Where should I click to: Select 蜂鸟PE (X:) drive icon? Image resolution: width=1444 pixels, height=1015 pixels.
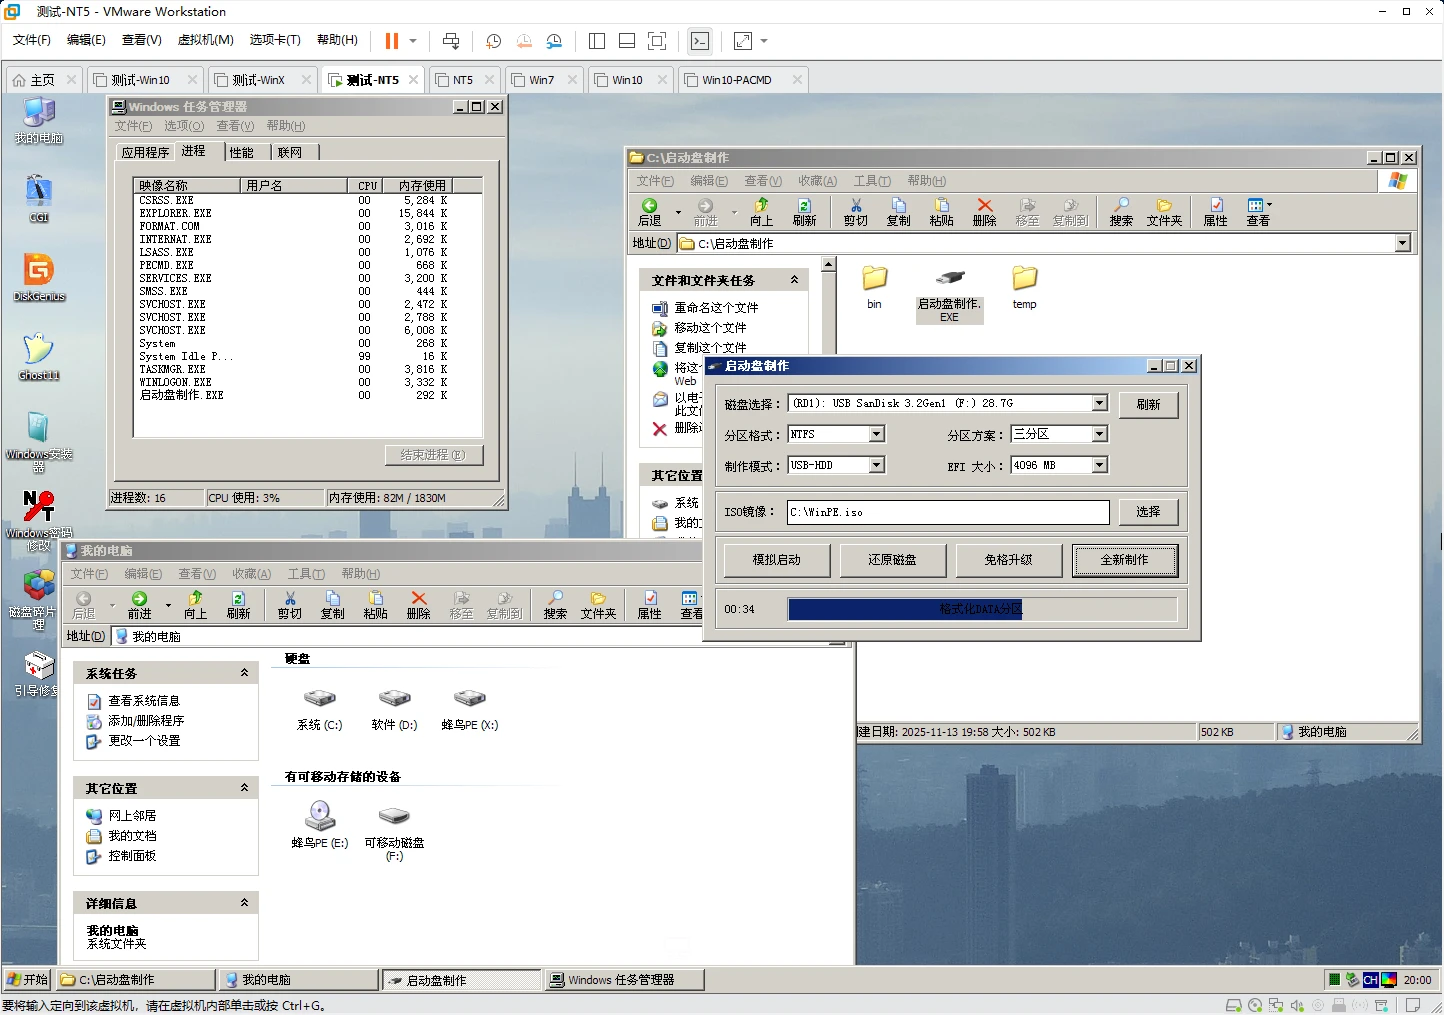[470, 709]
